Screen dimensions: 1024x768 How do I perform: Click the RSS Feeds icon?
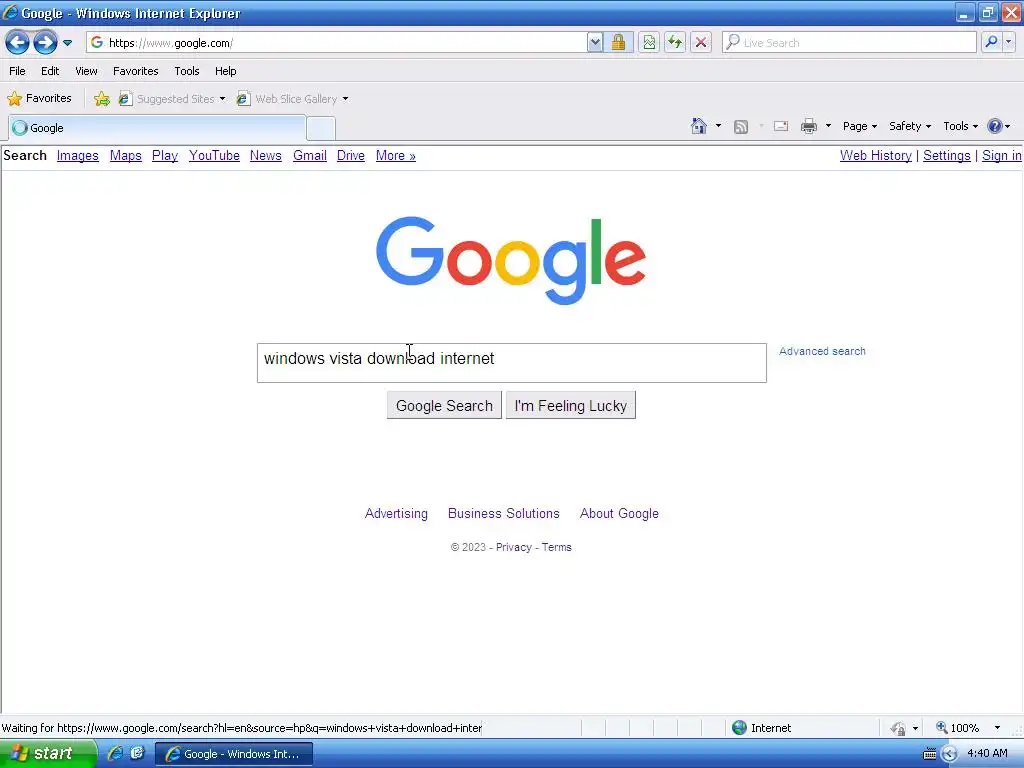(x=741, y=127)
